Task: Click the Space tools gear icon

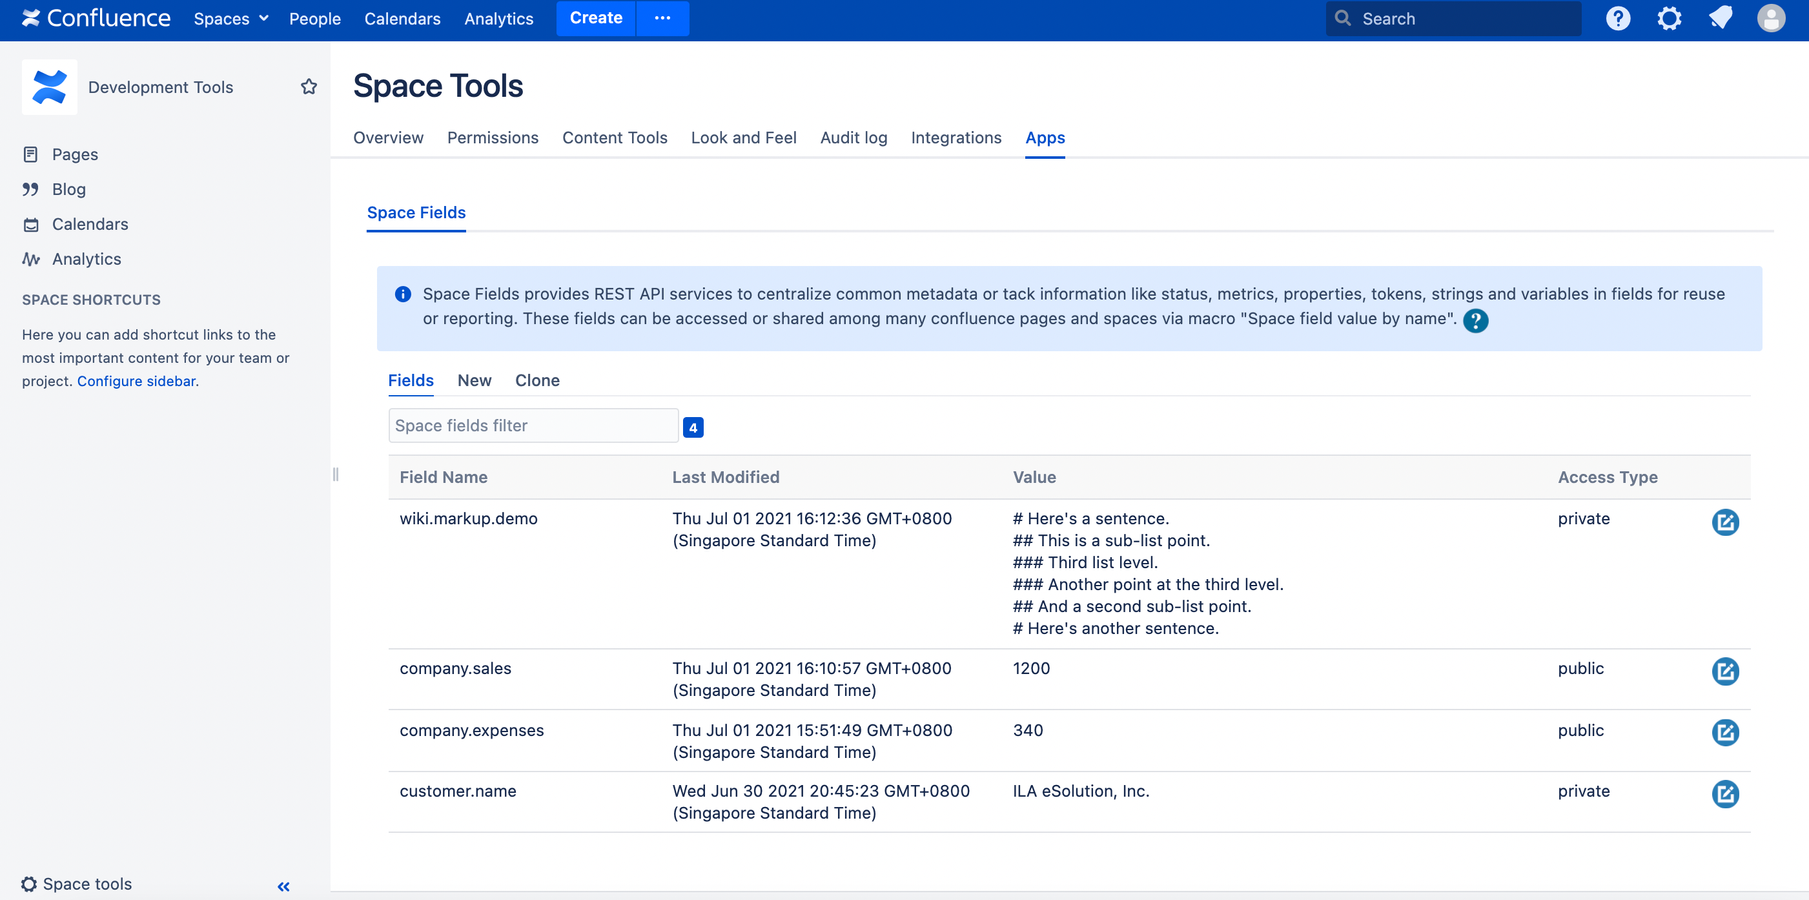Action: click(x=29, y=884)
